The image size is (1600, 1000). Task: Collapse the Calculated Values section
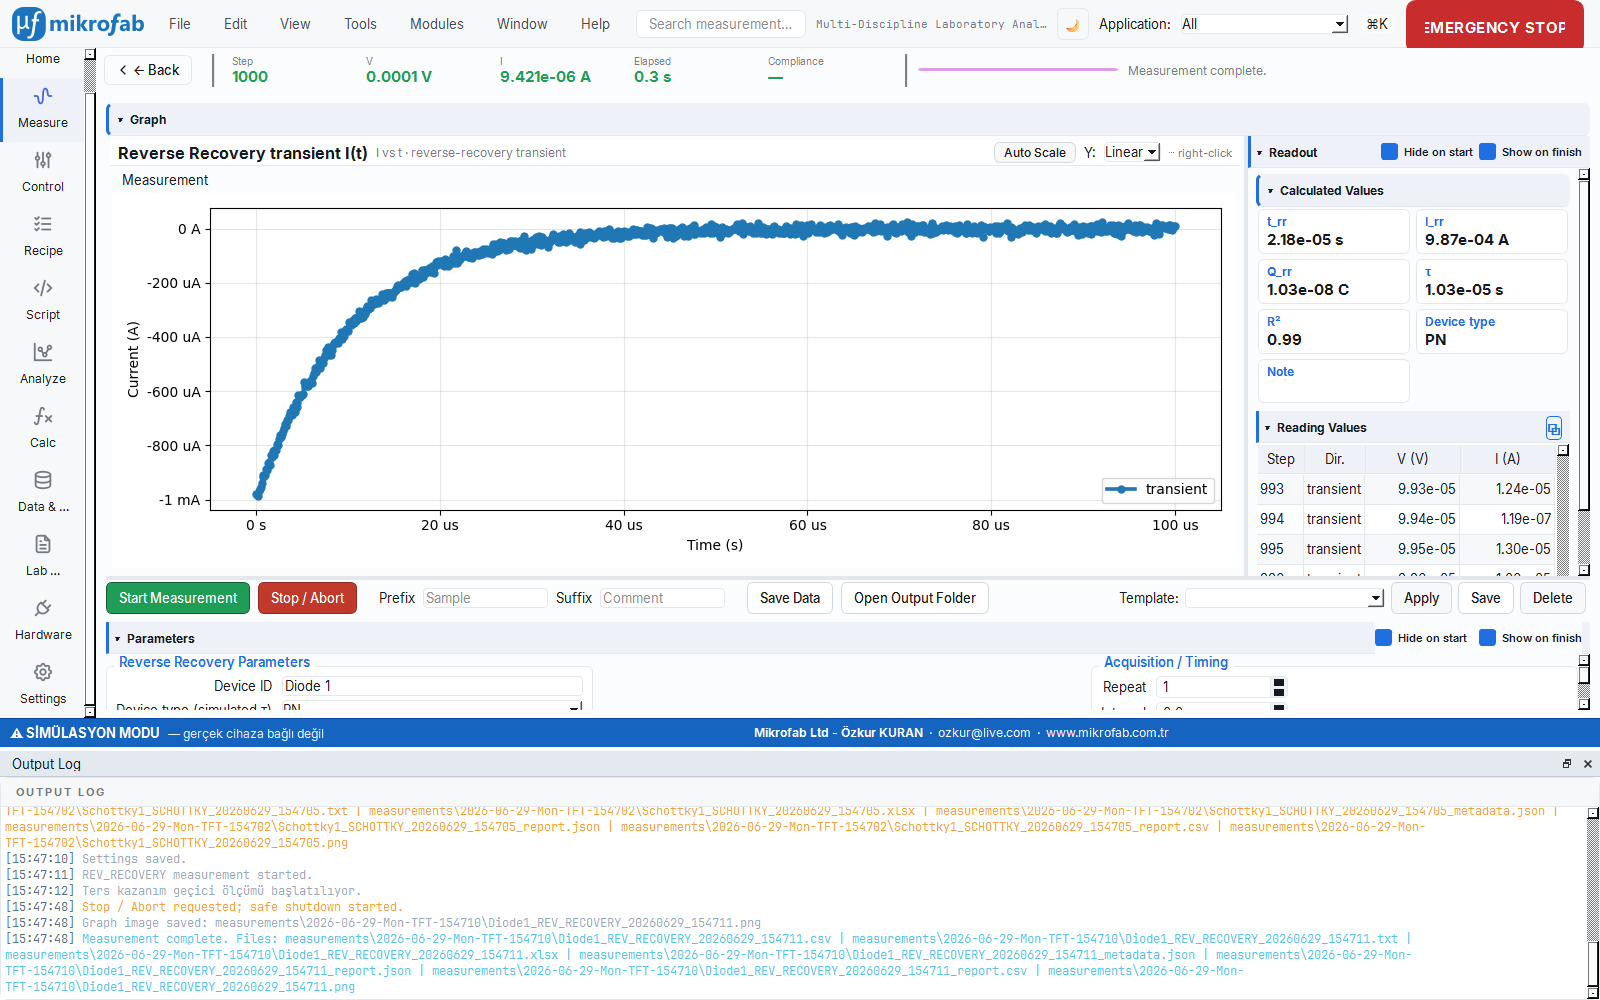[1271, 191]
